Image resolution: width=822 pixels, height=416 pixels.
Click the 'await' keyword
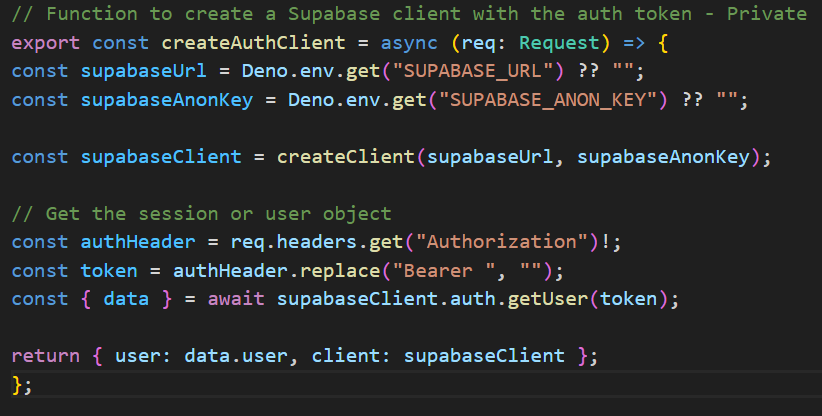[x=236, y=299]
